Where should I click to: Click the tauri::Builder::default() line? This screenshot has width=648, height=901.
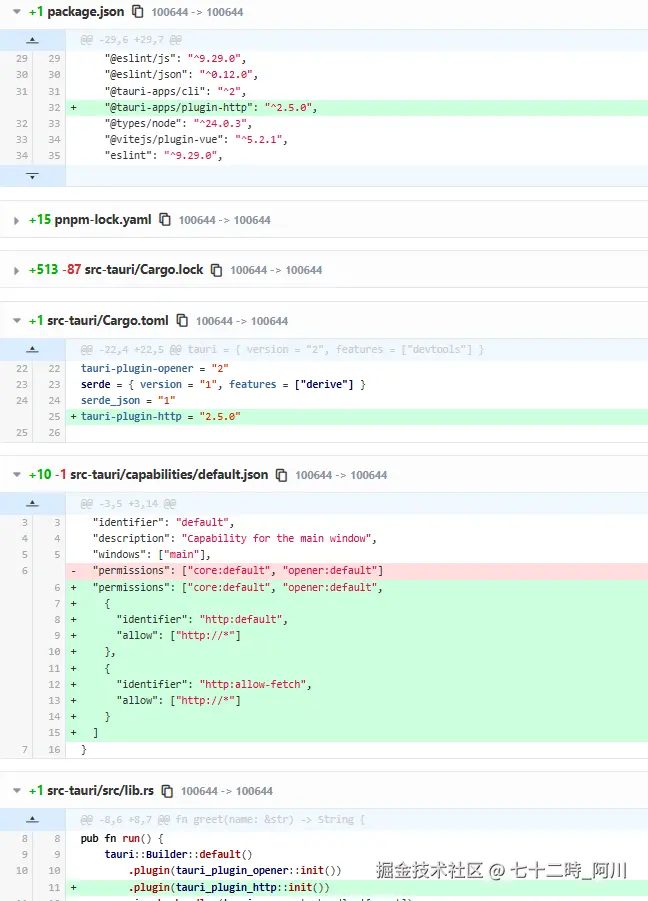pos(357,854)
